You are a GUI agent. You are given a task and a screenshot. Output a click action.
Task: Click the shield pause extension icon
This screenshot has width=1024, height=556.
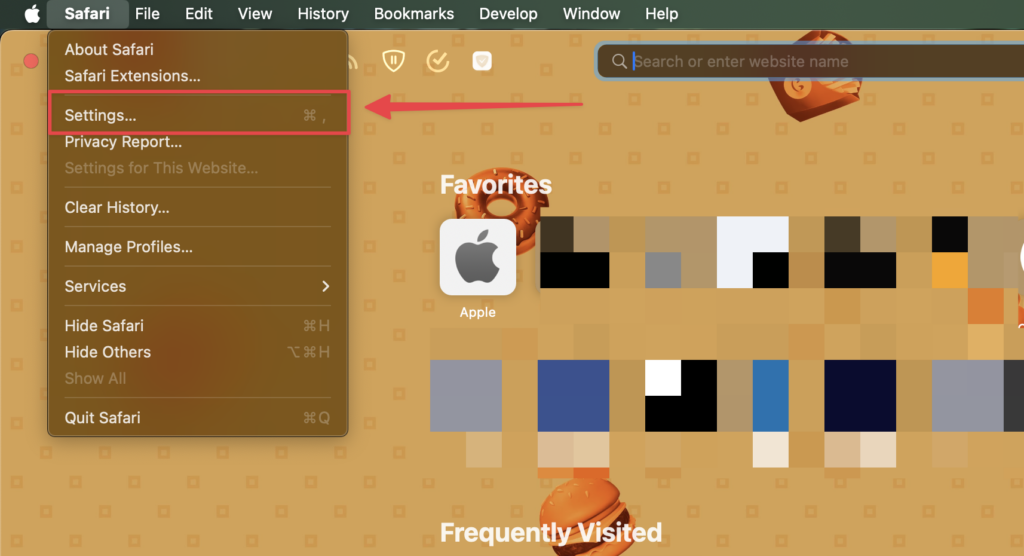click(x=394, y=61)
